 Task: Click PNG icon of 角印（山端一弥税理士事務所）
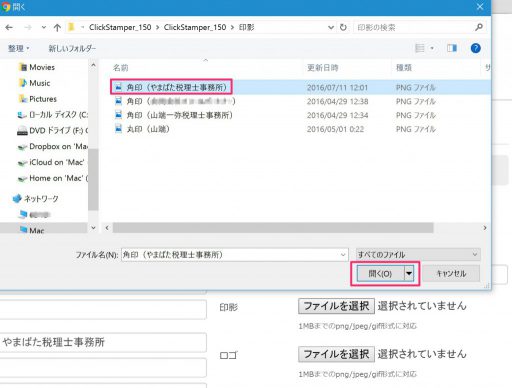click(x=118, y=115)
